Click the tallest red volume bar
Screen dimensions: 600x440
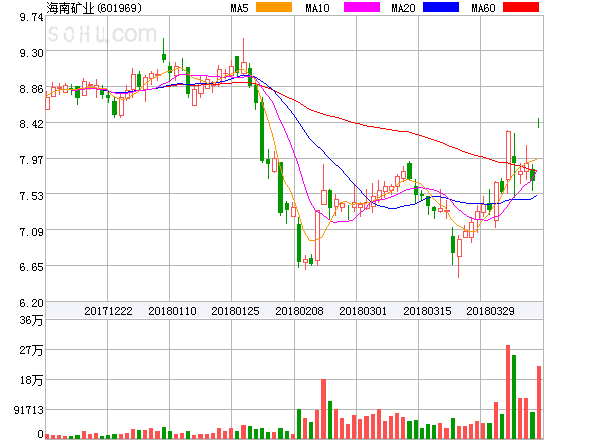pyautogui.click(x=508, y=392)
